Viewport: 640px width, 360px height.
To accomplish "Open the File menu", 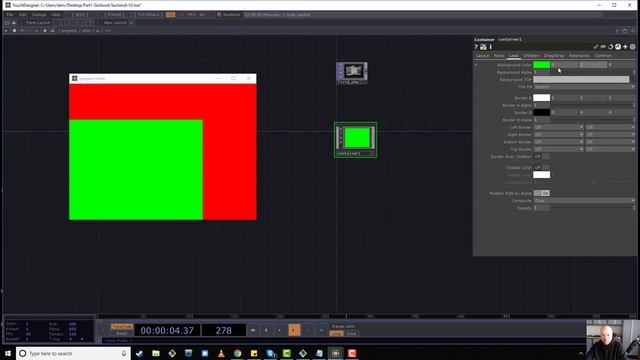I will 9,15.
